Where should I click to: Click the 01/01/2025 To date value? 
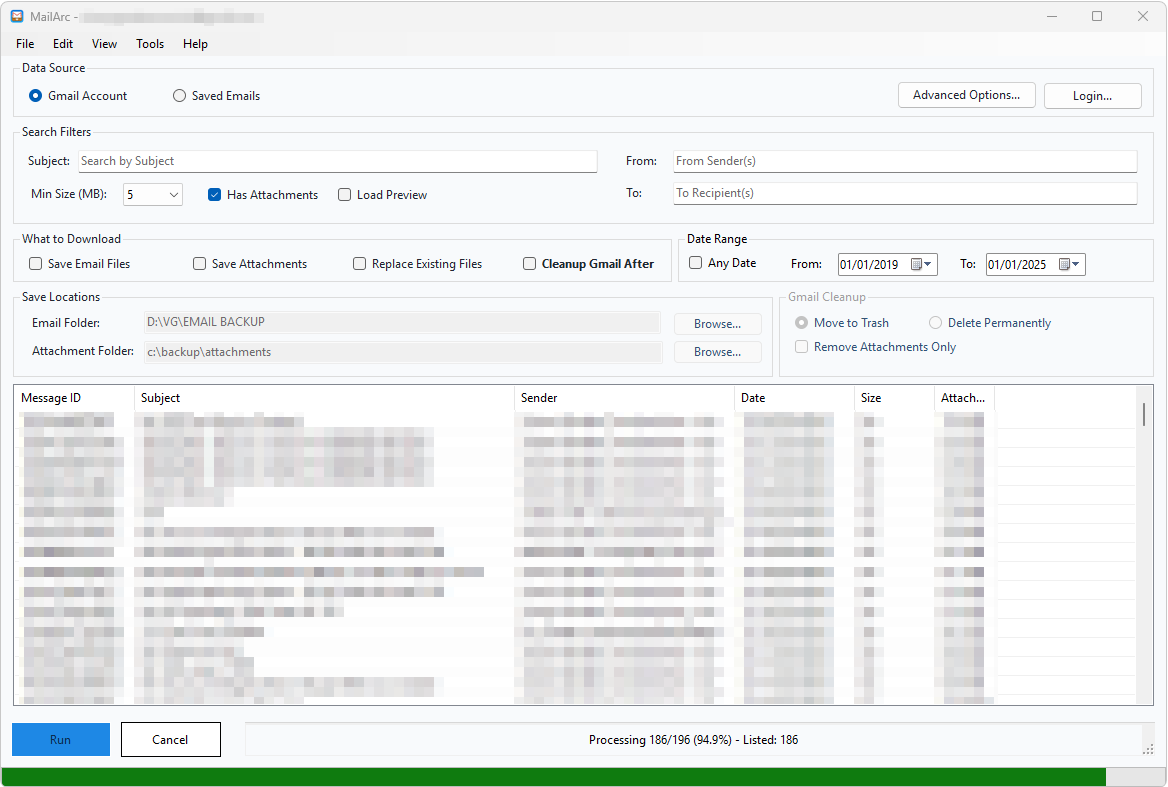(1018, 265)
